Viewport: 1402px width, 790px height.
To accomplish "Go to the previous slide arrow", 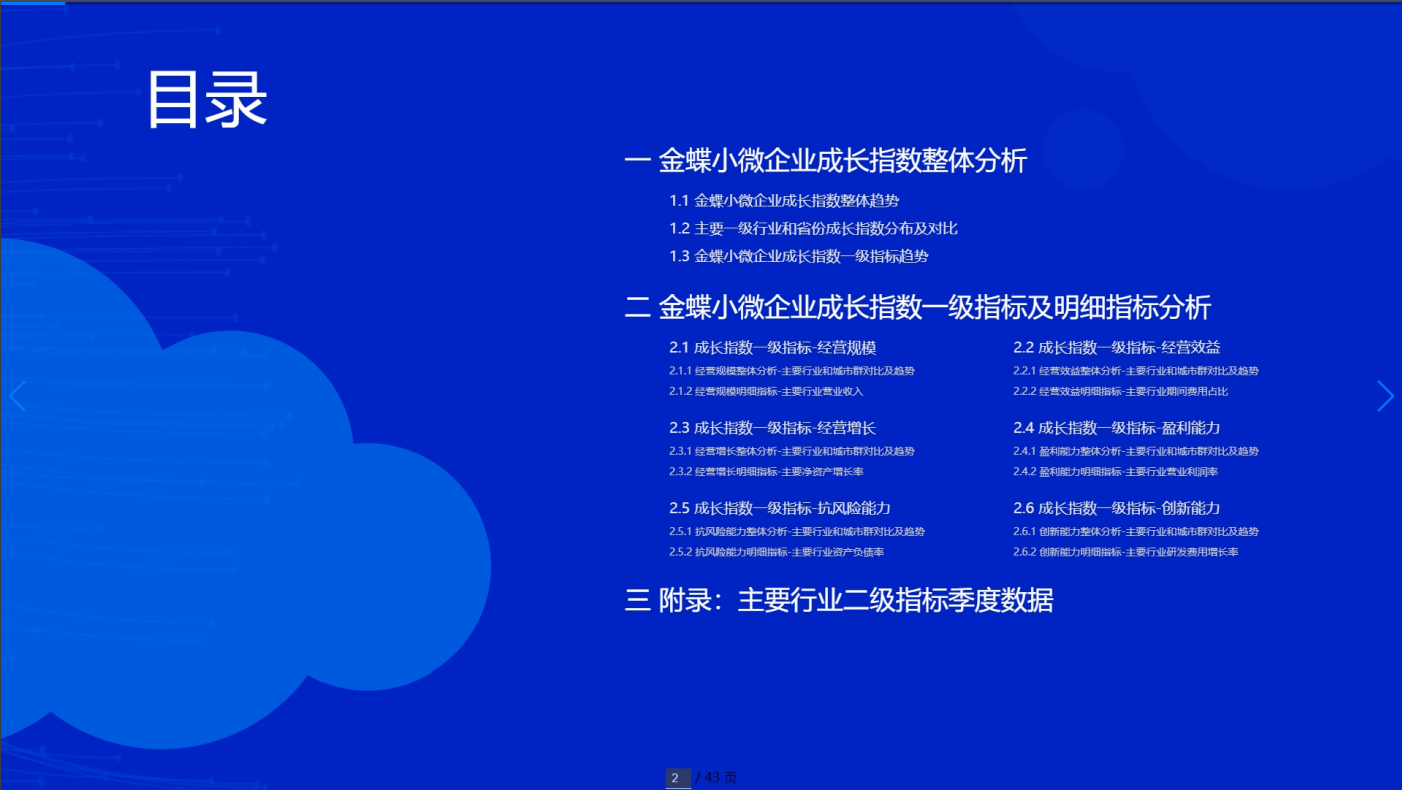I will pyautogui.click(x=17, y=397).
